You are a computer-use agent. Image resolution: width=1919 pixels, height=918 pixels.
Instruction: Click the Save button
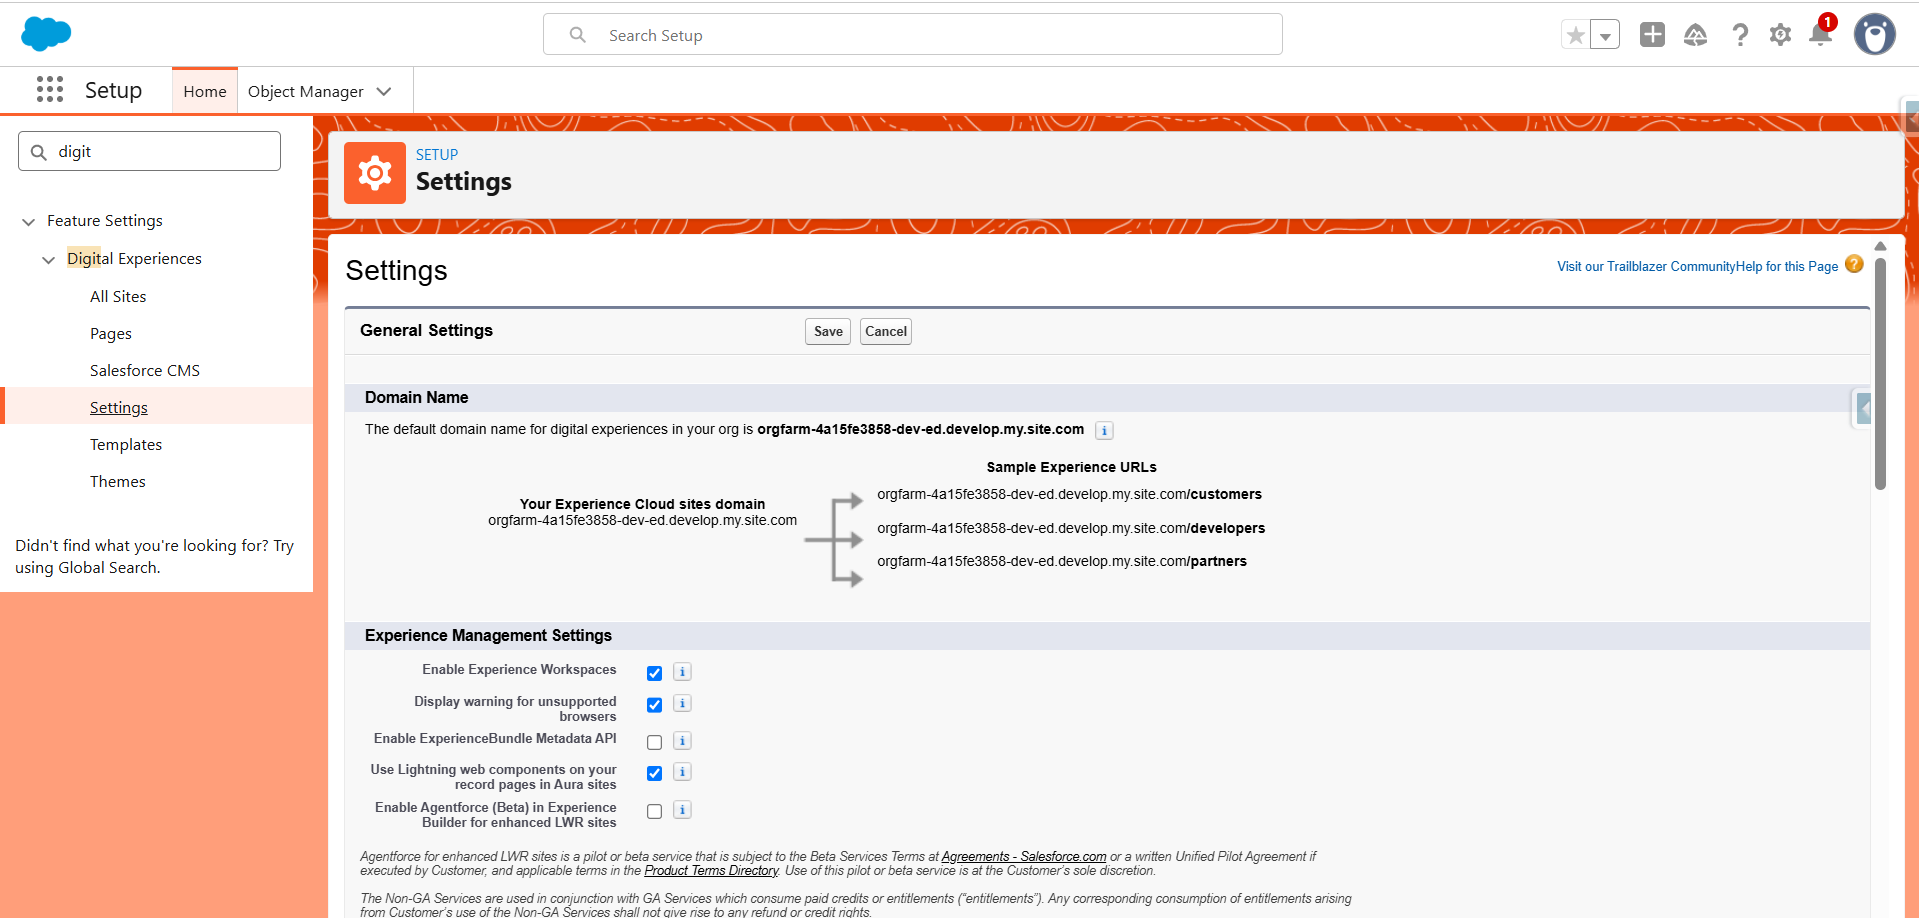pyautogui.click(x=828, y=331)
